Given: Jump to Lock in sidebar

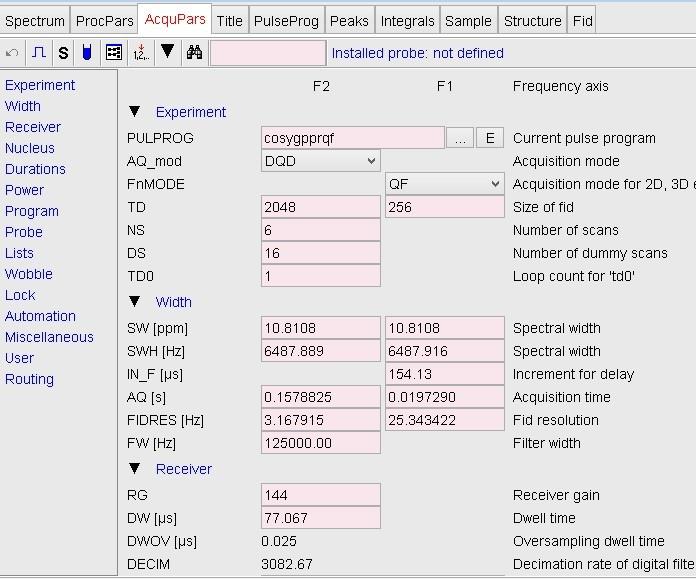Looking at the screenshot, I should click(x=20, y=295).
